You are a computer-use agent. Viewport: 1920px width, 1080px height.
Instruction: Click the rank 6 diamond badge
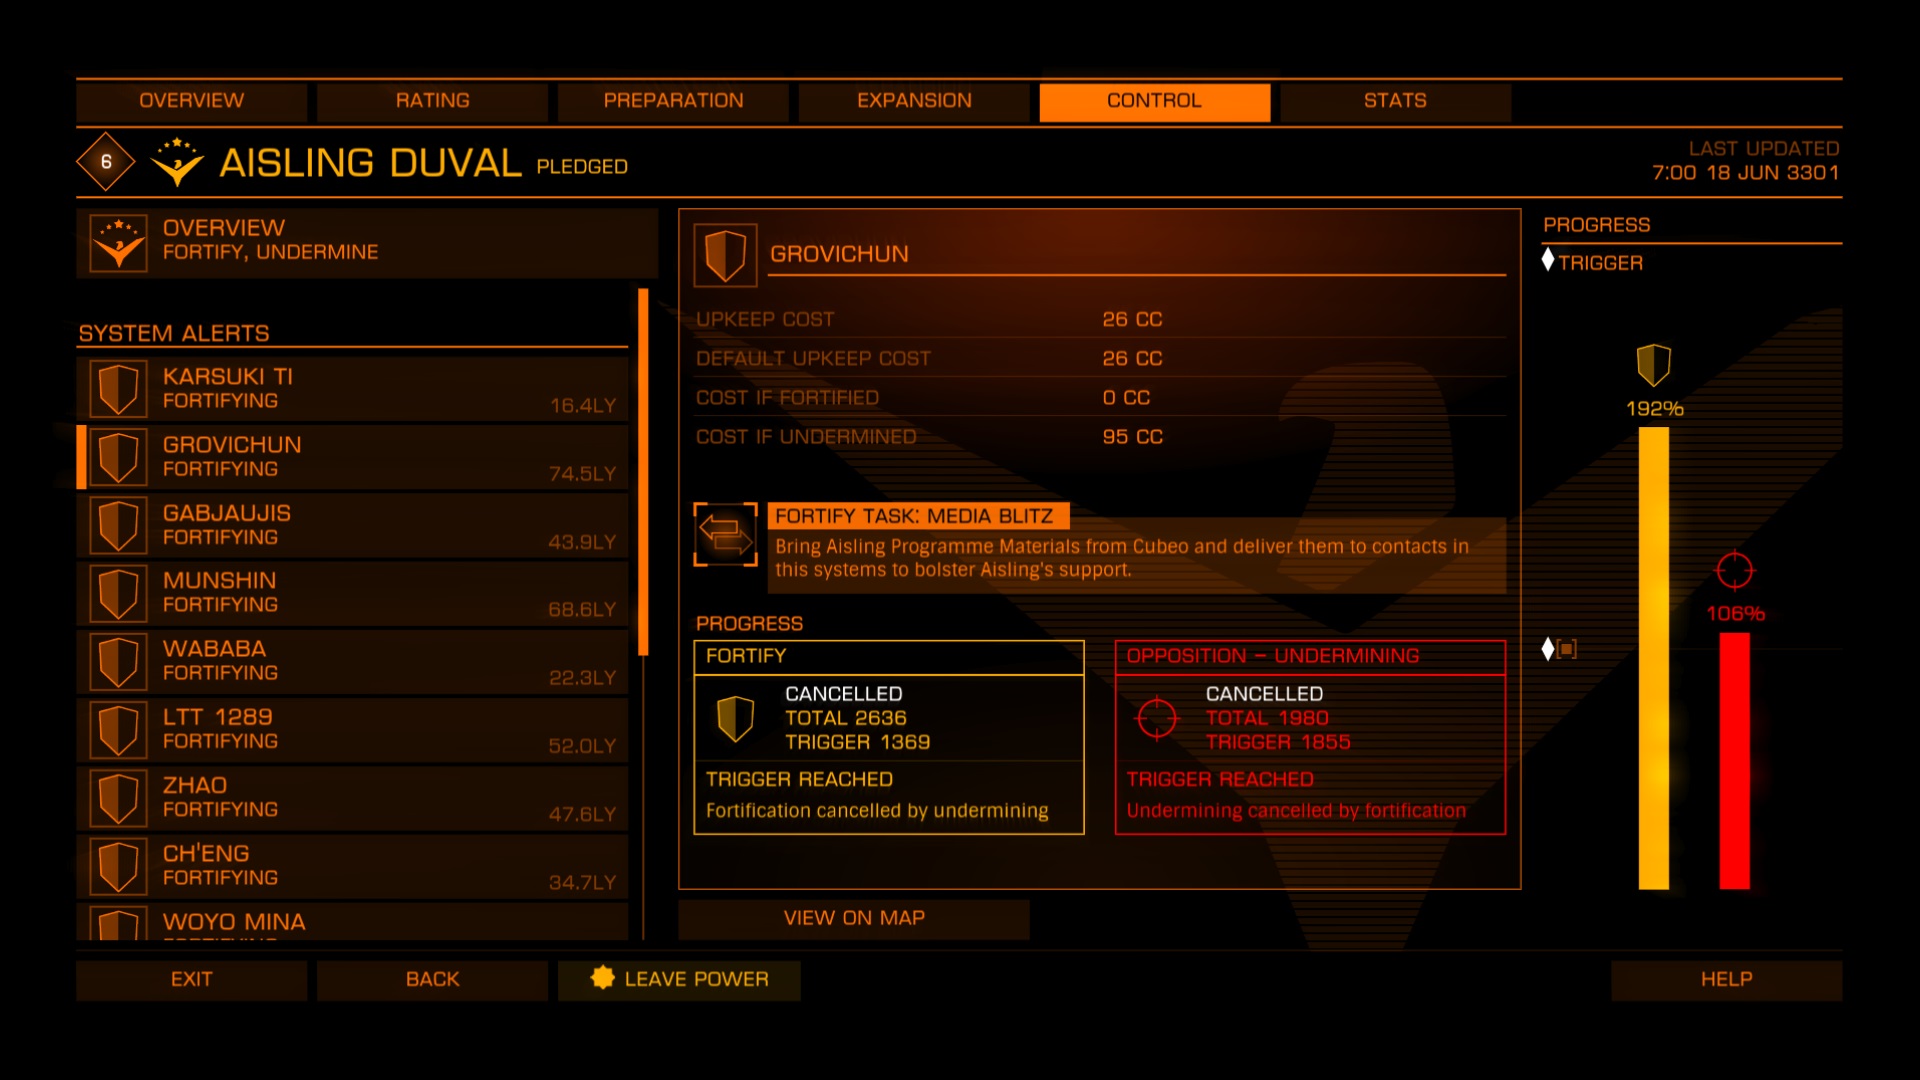click(x=106, y=162)
